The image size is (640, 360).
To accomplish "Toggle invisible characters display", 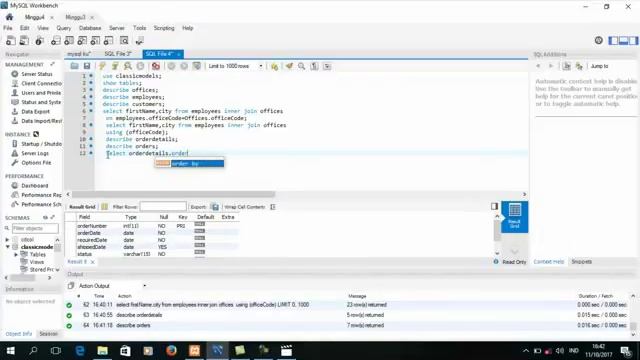I will 314,66.
